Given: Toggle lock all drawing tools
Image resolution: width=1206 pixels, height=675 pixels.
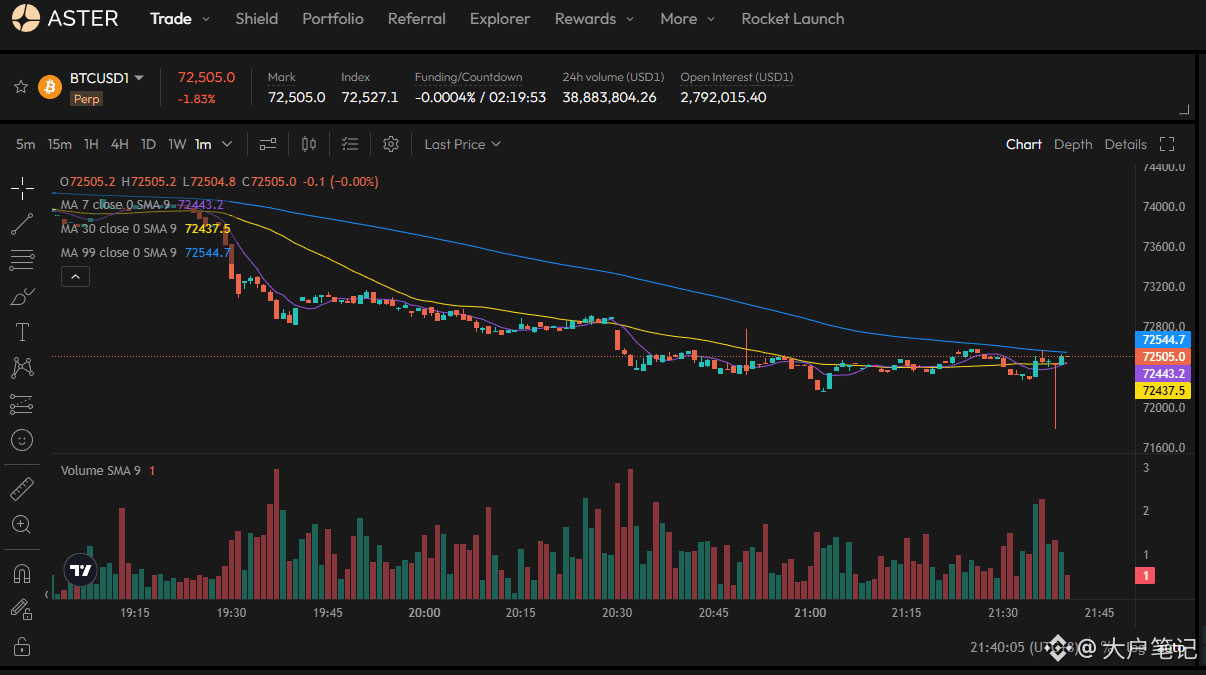Looking at the screenshot, I should click(22, 647).
